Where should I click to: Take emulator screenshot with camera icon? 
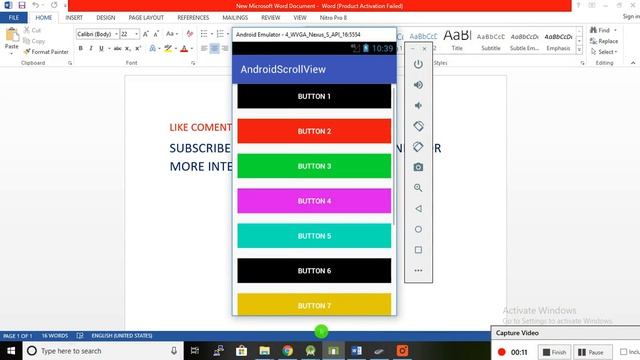point(418,167)
